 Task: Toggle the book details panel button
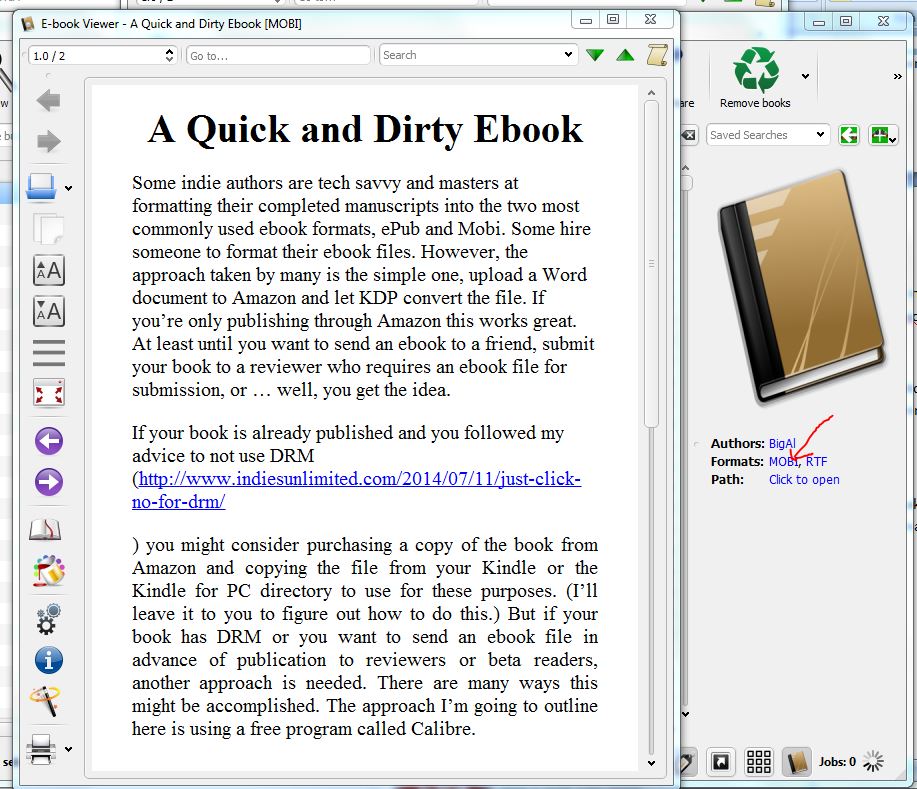[796, 762]
